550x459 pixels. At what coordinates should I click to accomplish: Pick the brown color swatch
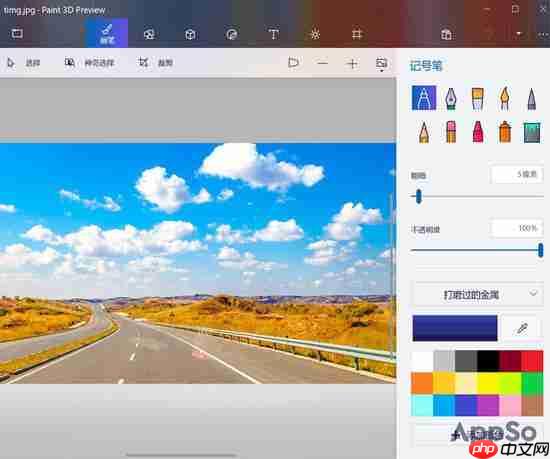click(x=532, y=405)
